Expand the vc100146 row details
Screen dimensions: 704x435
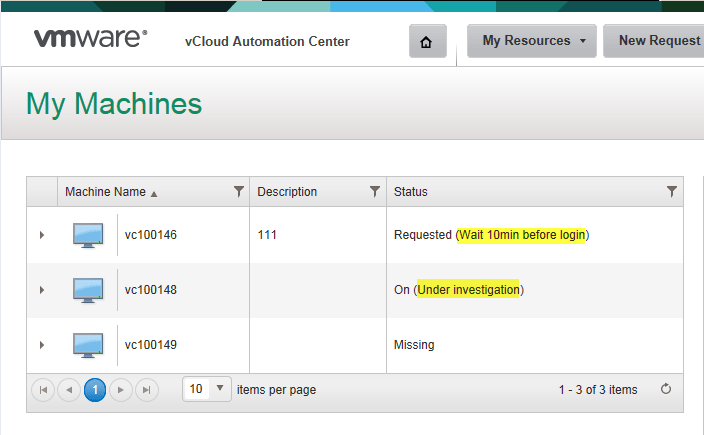[42, 235]
